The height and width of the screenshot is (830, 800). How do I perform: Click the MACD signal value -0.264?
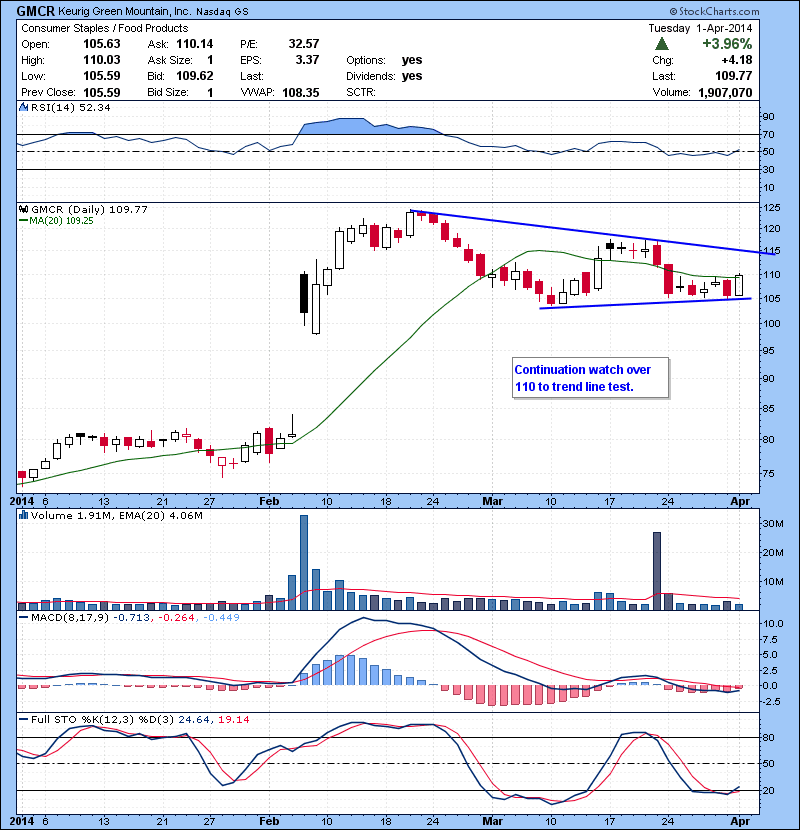click(x=176, y=617)
